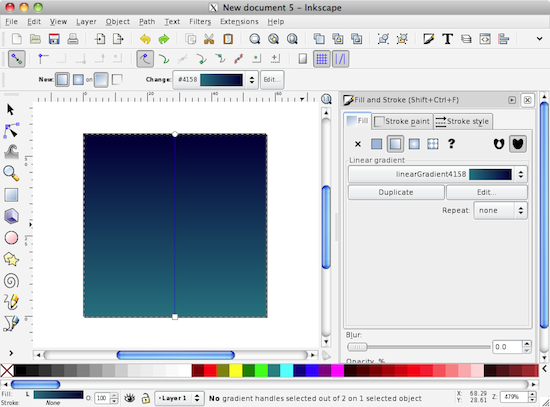Pick the cyan palette swatch

287,371
